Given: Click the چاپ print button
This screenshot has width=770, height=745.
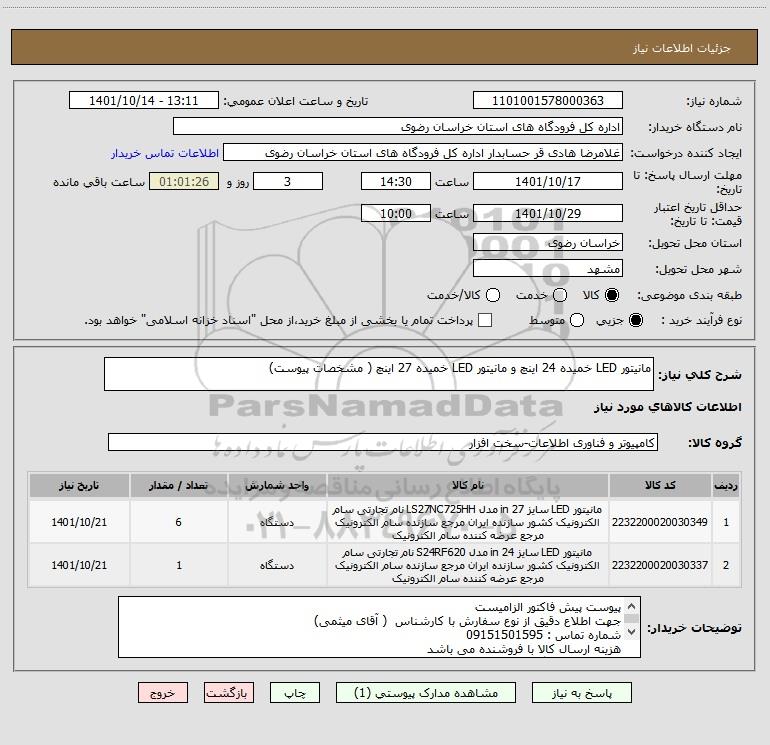Looking at the screenshot, I should point(295,693).
